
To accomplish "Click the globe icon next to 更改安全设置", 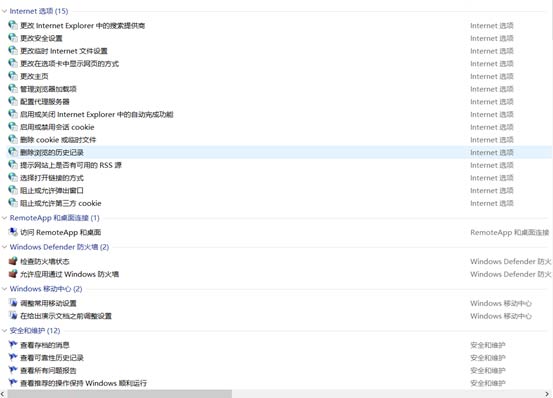I will click(x=13, y=37).
